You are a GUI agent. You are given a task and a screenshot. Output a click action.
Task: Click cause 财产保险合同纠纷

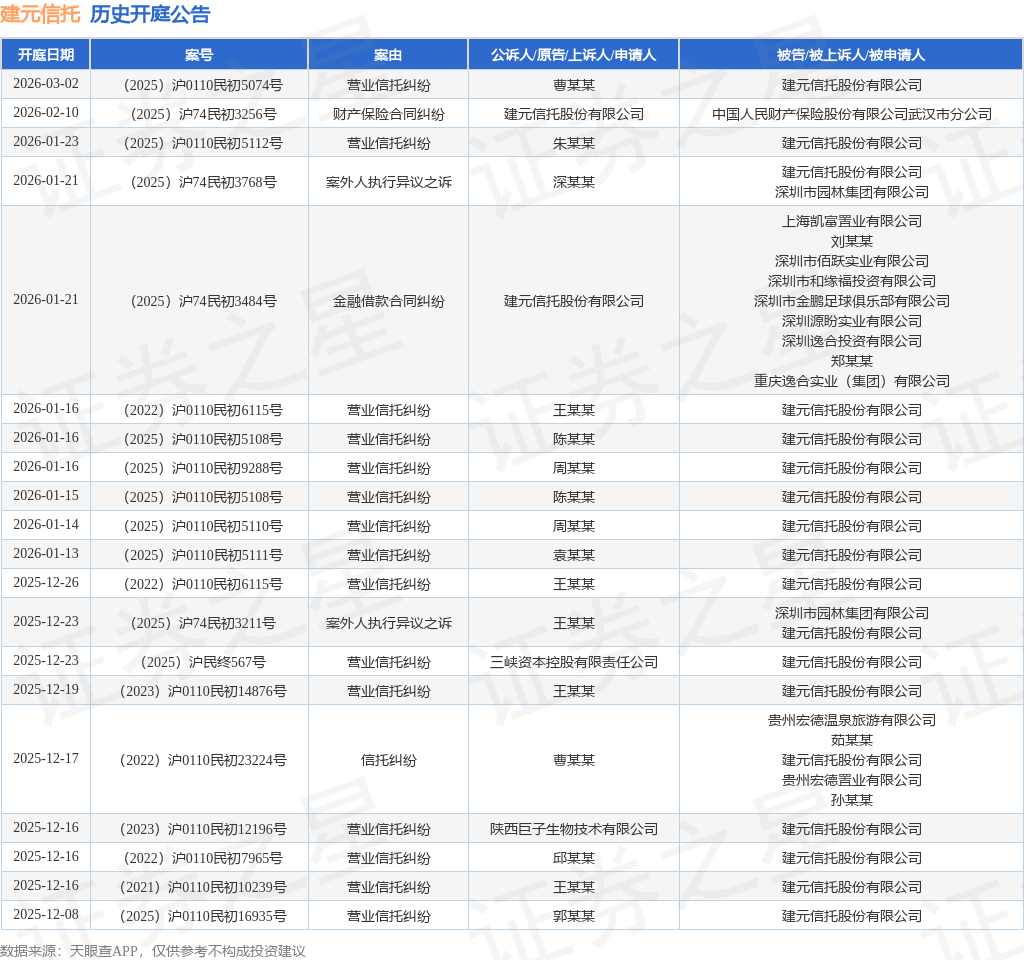click(389, 114)
